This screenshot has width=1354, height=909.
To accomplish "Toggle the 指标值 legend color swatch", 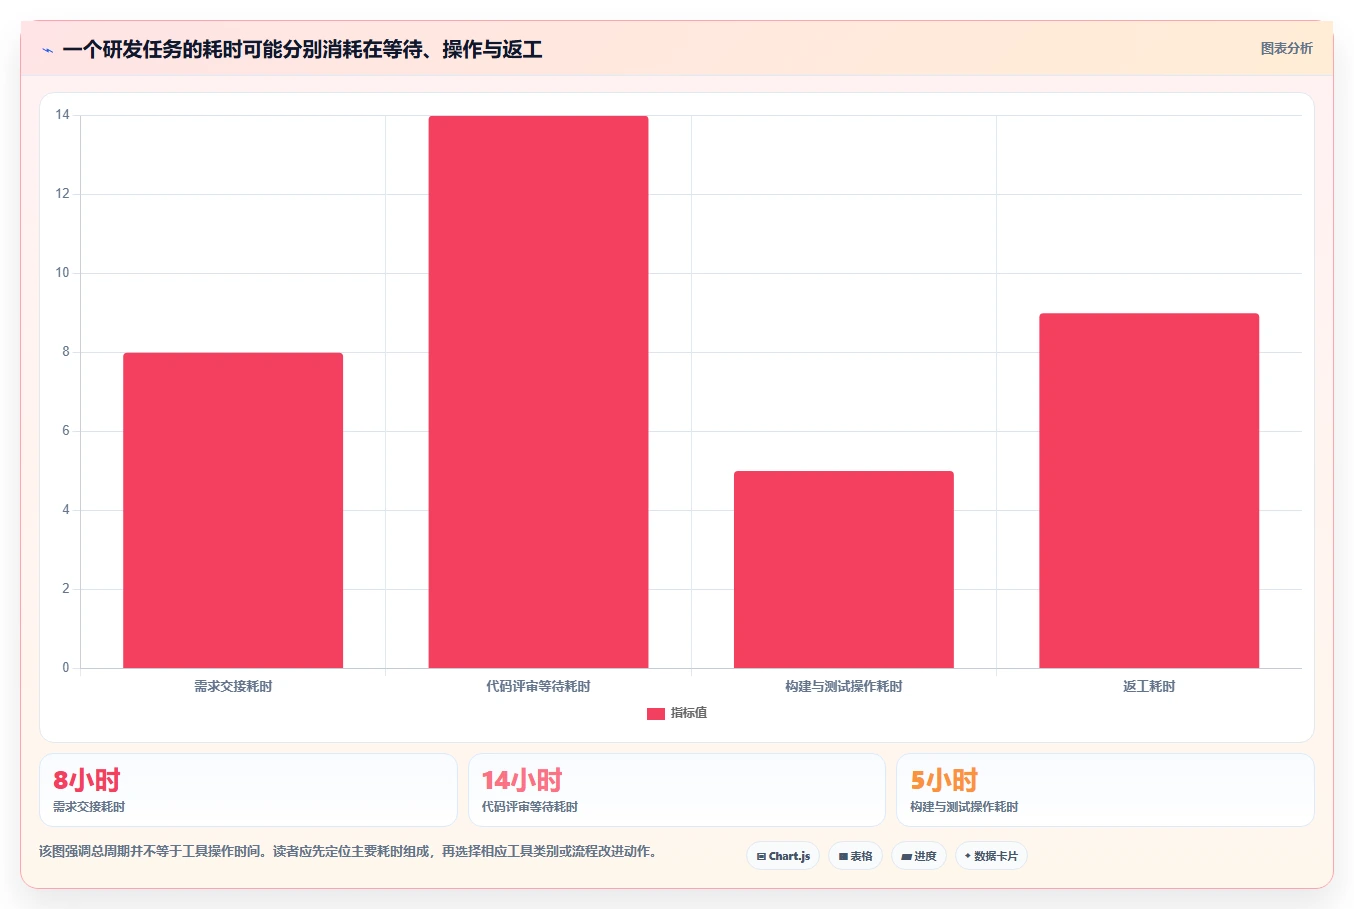I will [x=655, y=713].
